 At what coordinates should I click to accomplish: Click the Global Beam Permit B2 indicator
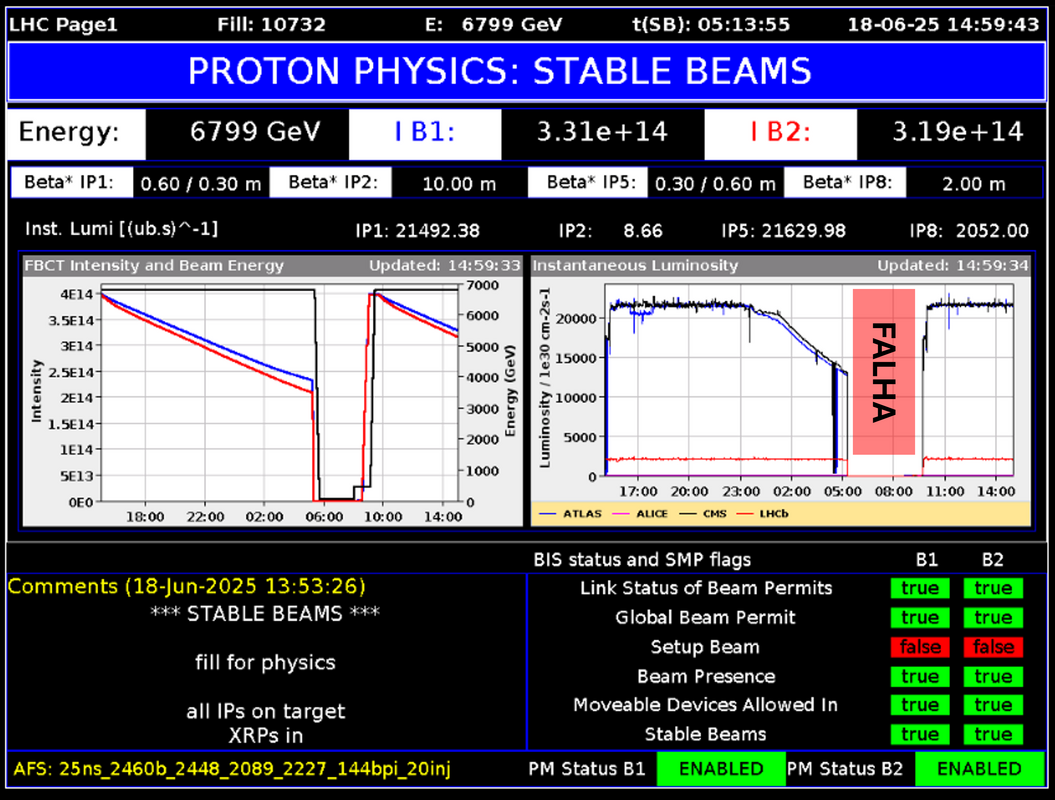coord(993,618)
